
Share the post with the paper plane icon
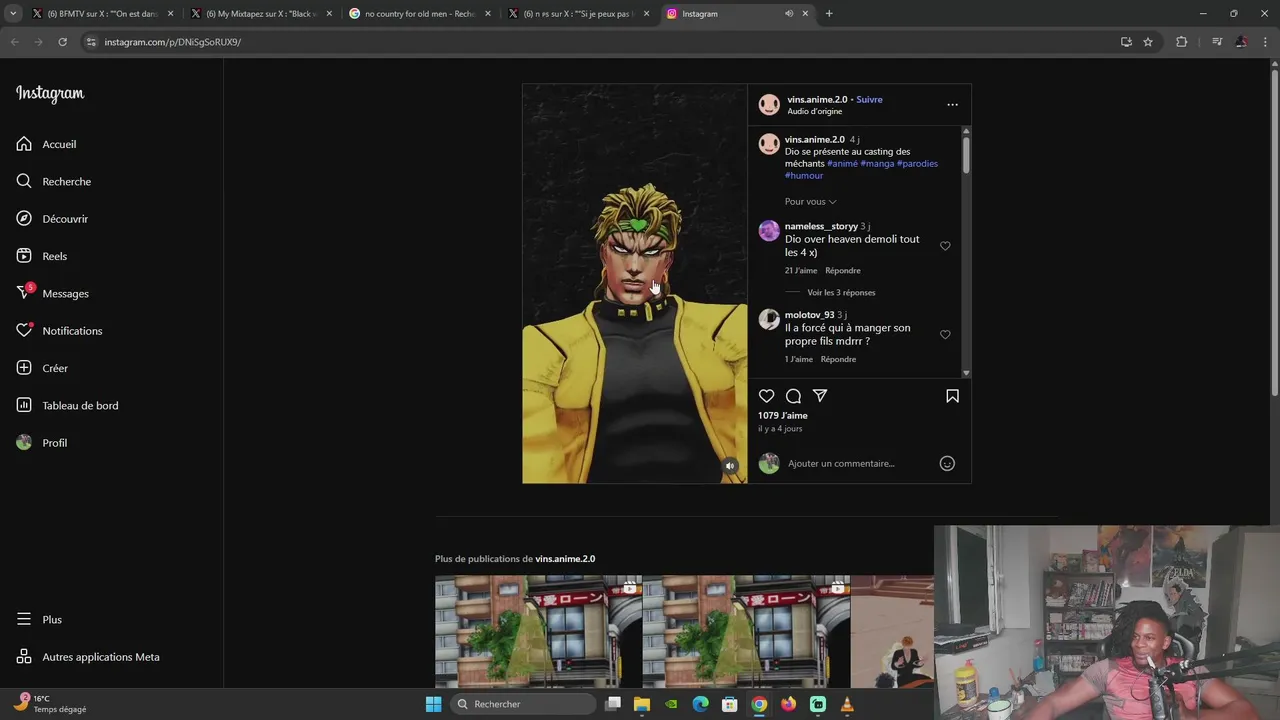tap(820, 396)
